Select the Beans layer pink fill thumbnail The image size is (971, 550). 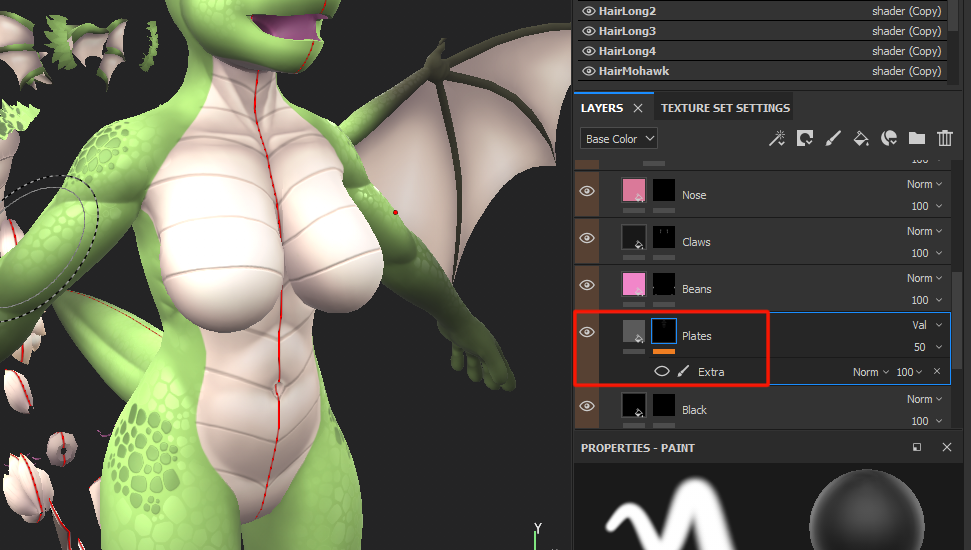click(634, 284)
